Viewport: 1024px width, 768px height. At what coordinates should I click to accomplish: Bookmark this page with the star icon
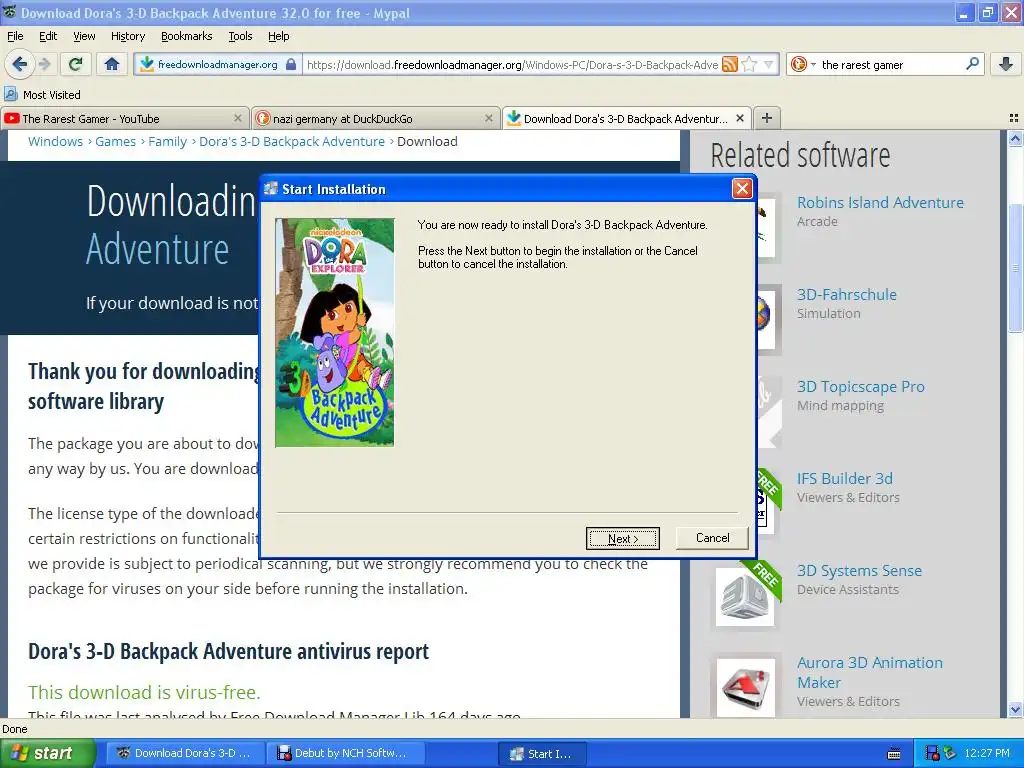(x=750, y=64)
